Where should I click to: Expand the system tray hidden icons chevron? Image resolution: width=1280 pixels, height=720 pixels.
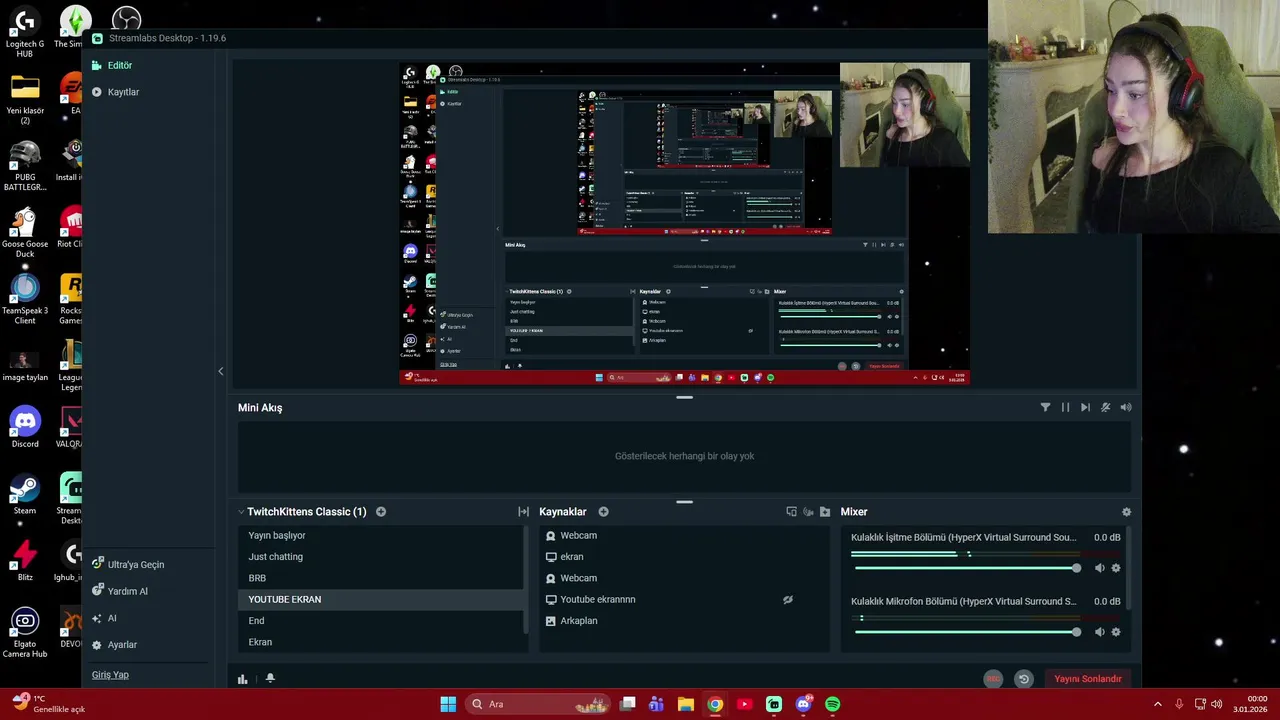[x=1158, y=704]
